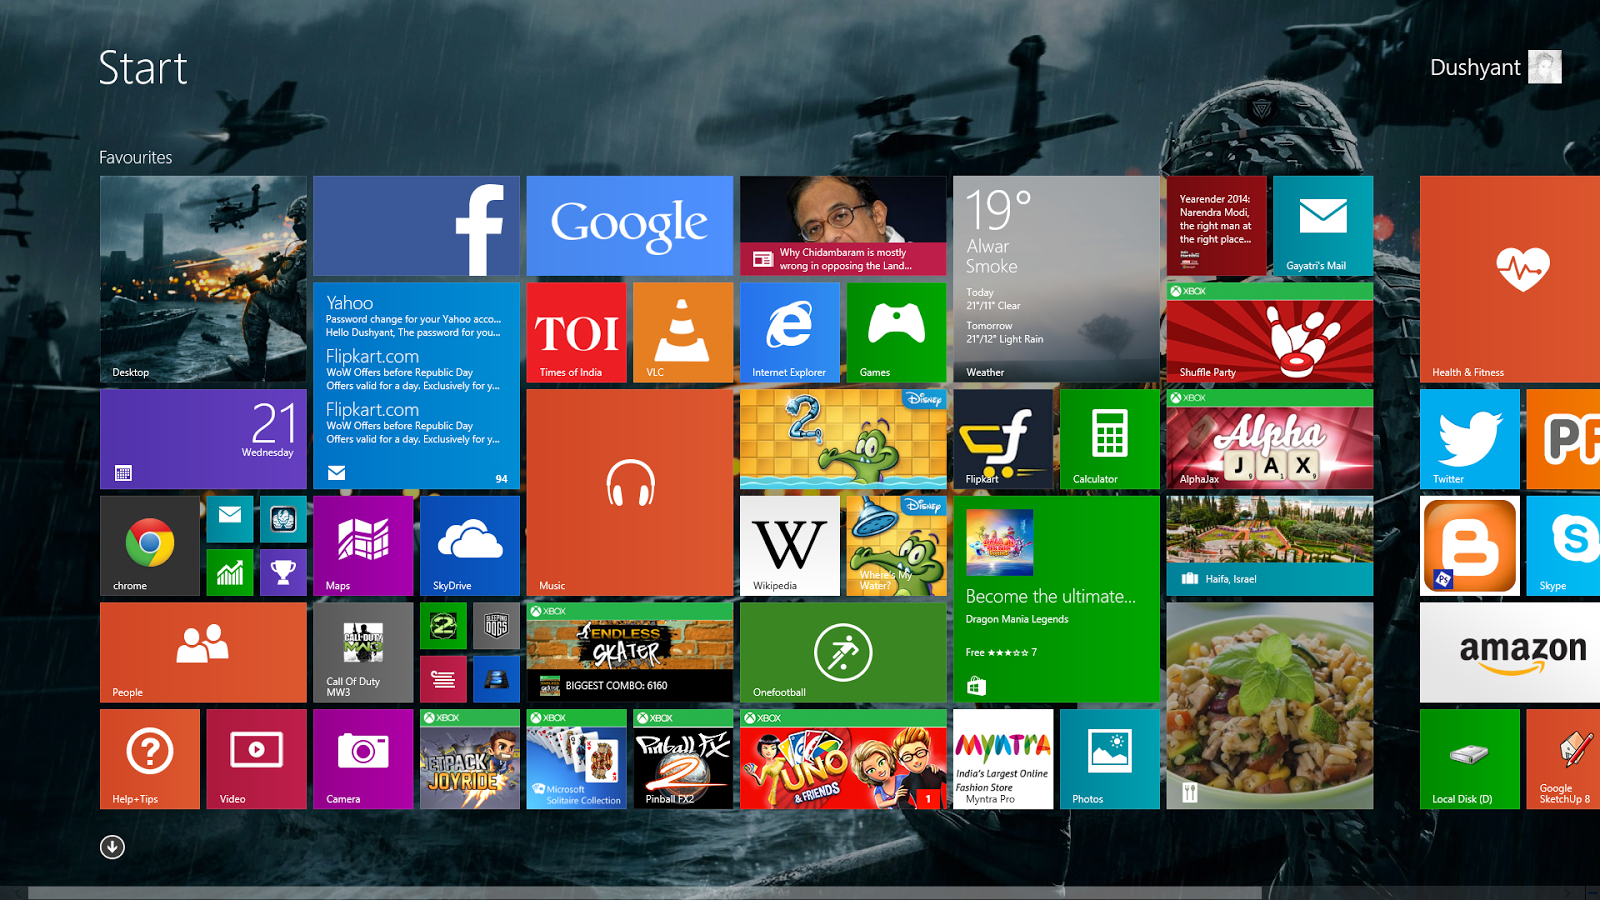The width and height of the screenshot is (1600, 900).
Task: Open the small skull game tile
Action: tap(283, 519)
